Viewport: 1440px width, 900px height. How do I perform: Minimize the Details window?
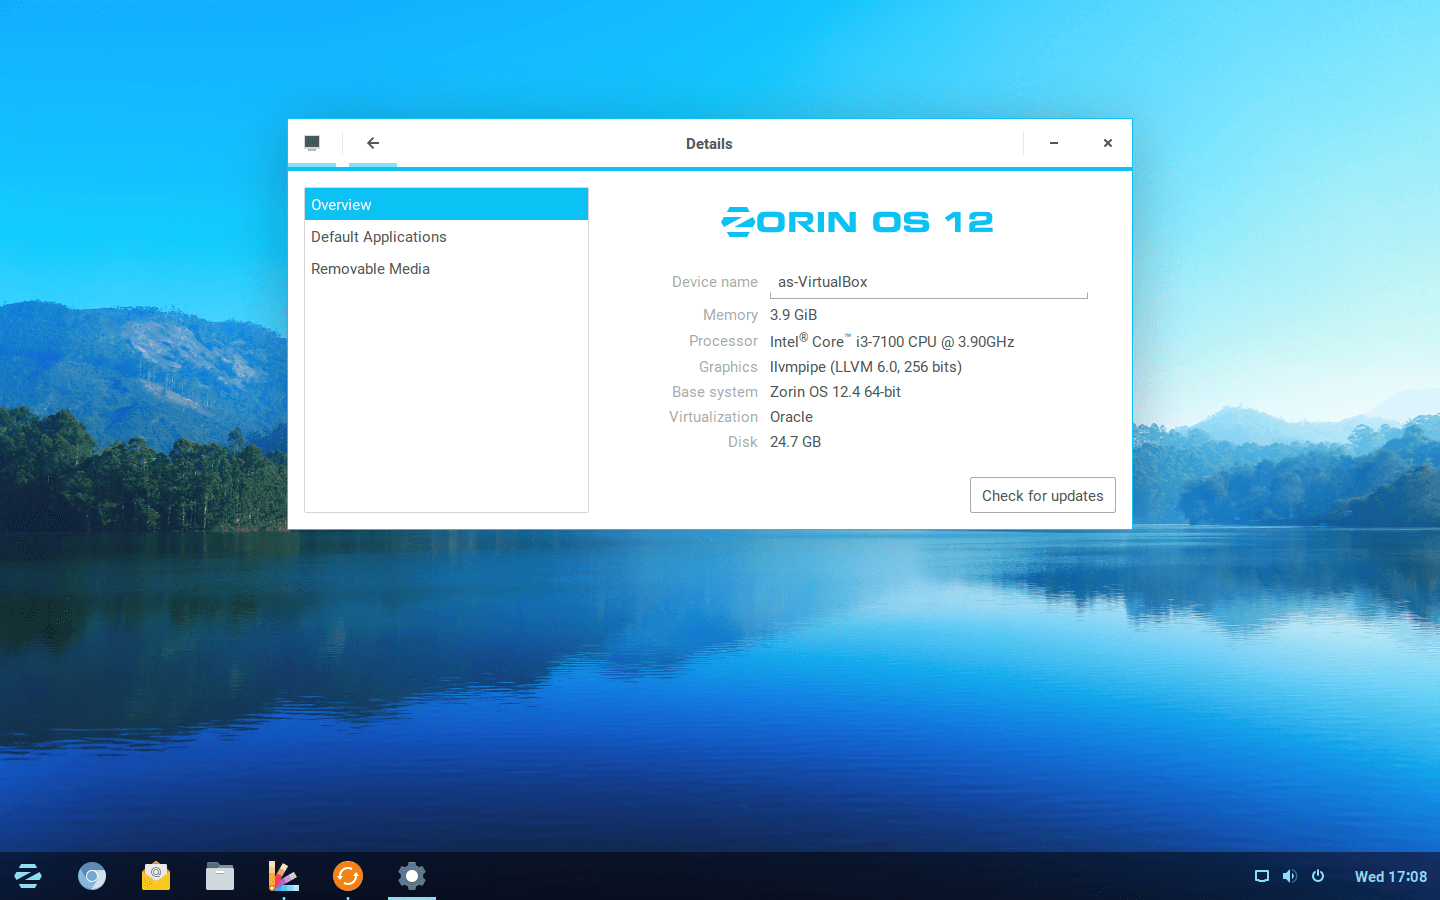(1054, 143)
